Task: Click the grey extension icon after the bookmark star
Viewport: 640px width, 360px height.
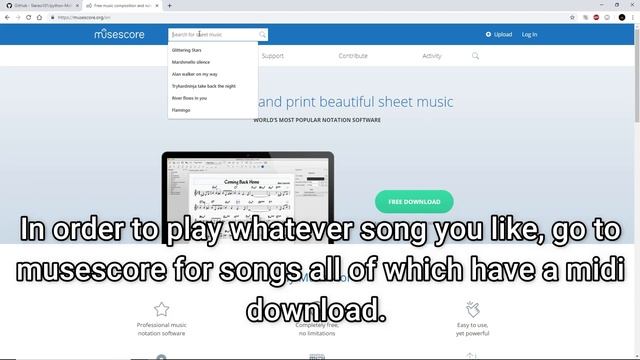Action: [x=585, y=18]
